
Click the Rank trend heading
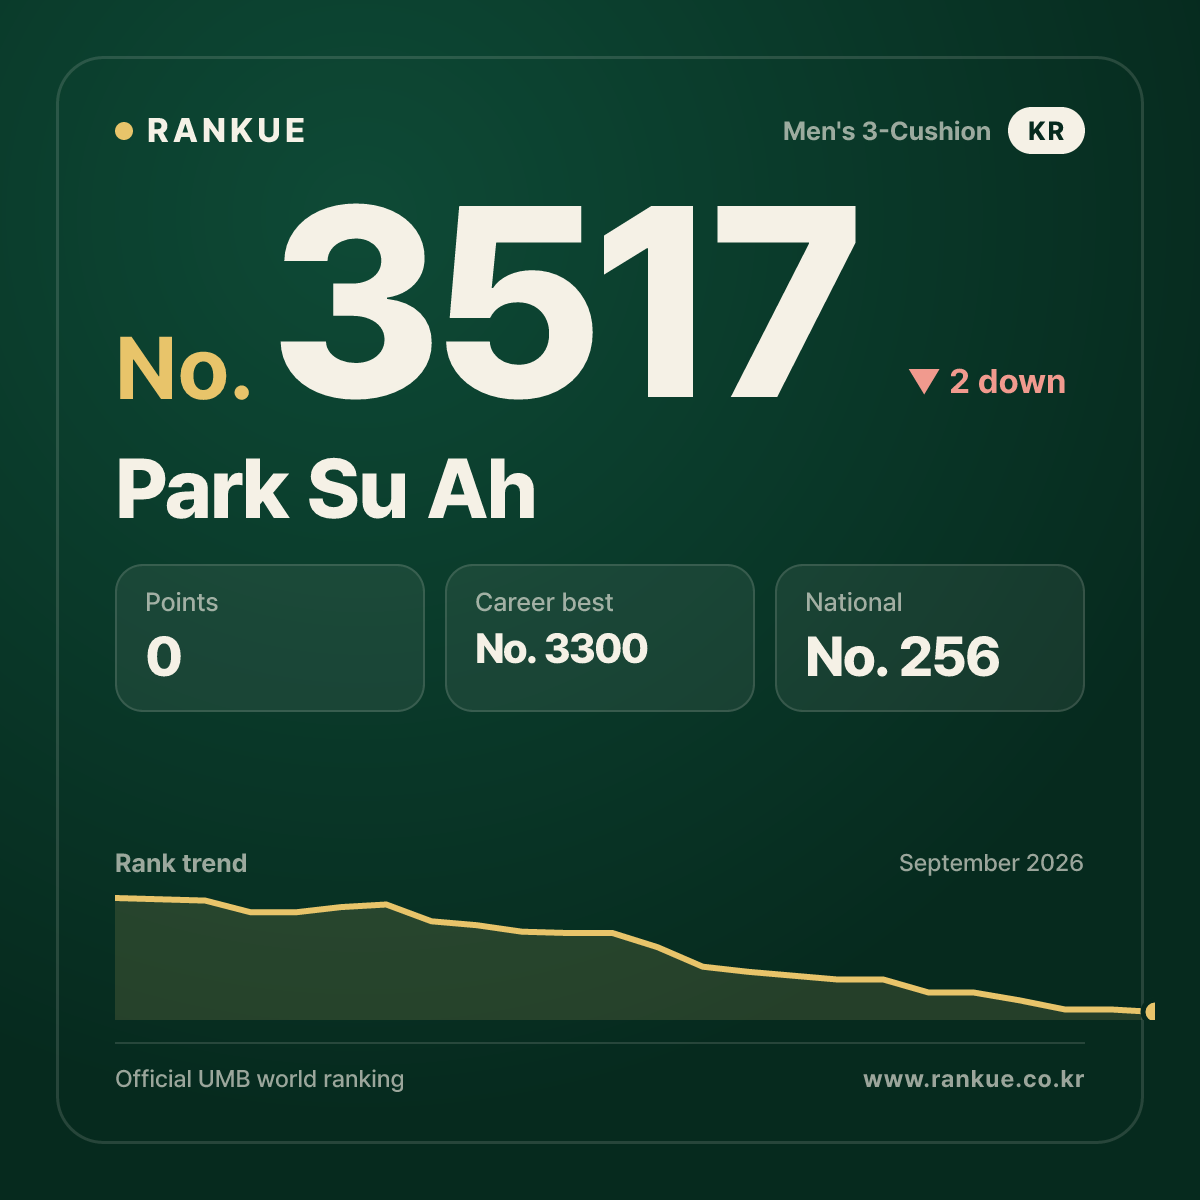pyautogui.click(x=181, y=863)
